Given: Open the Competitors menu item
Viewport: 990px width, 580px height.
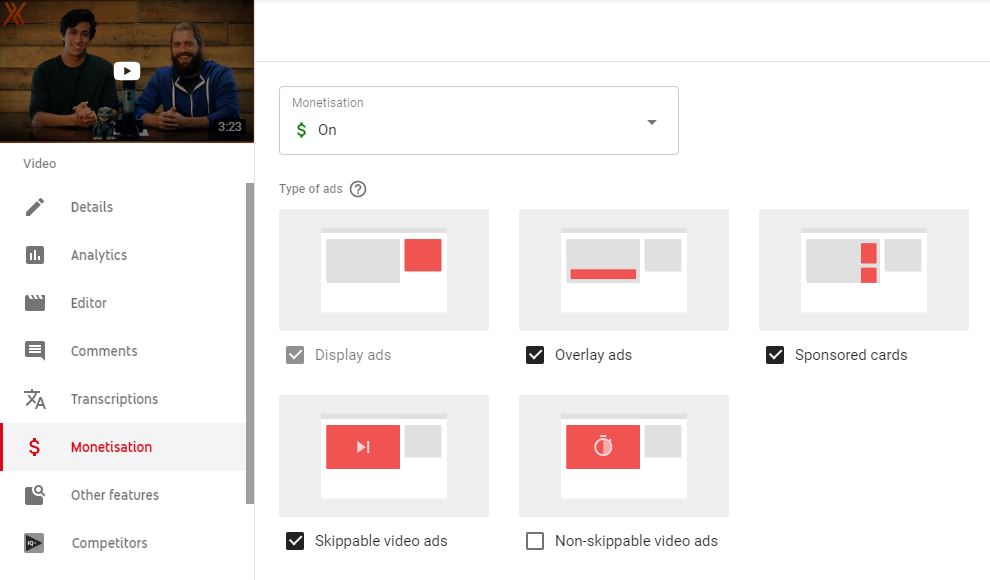Looking at the screenshot, I should point(123,543).
